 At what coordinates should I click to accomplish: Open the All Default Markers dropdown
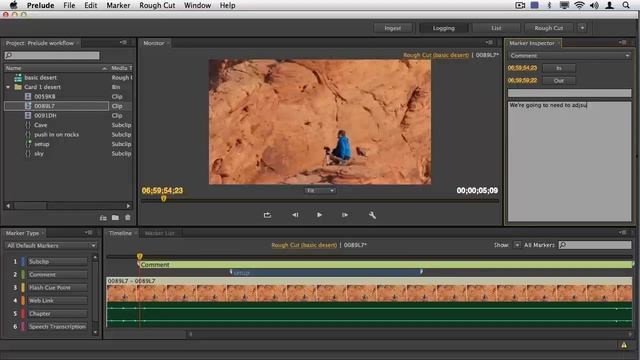(x=51, y=245)
